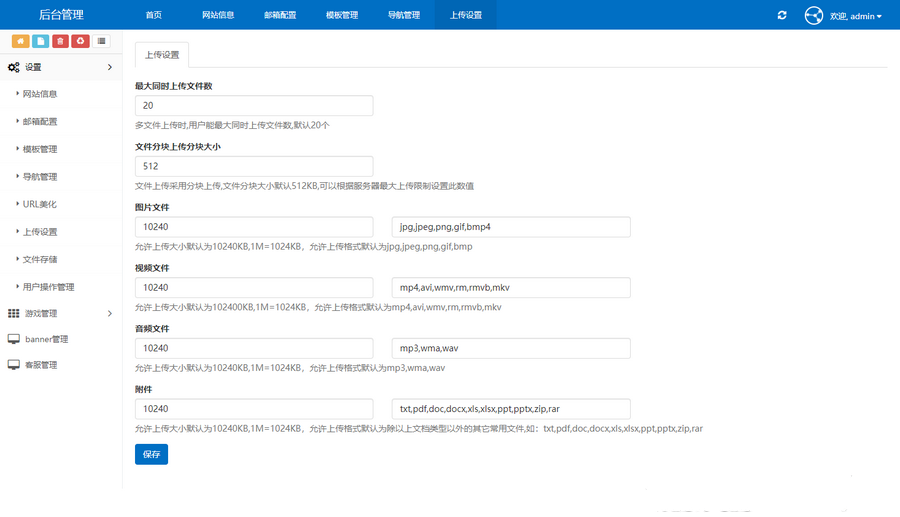
Task: Focus the 最大同时上传文件数 input field
Action: (254, 106)
